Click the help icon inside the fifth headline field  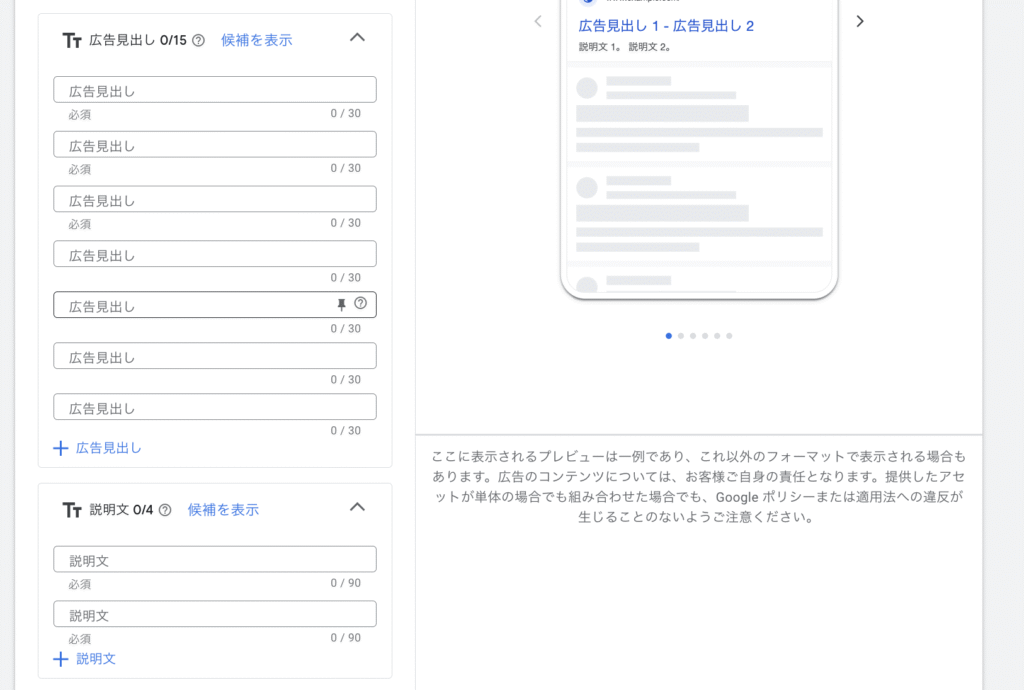click(361, 304)
